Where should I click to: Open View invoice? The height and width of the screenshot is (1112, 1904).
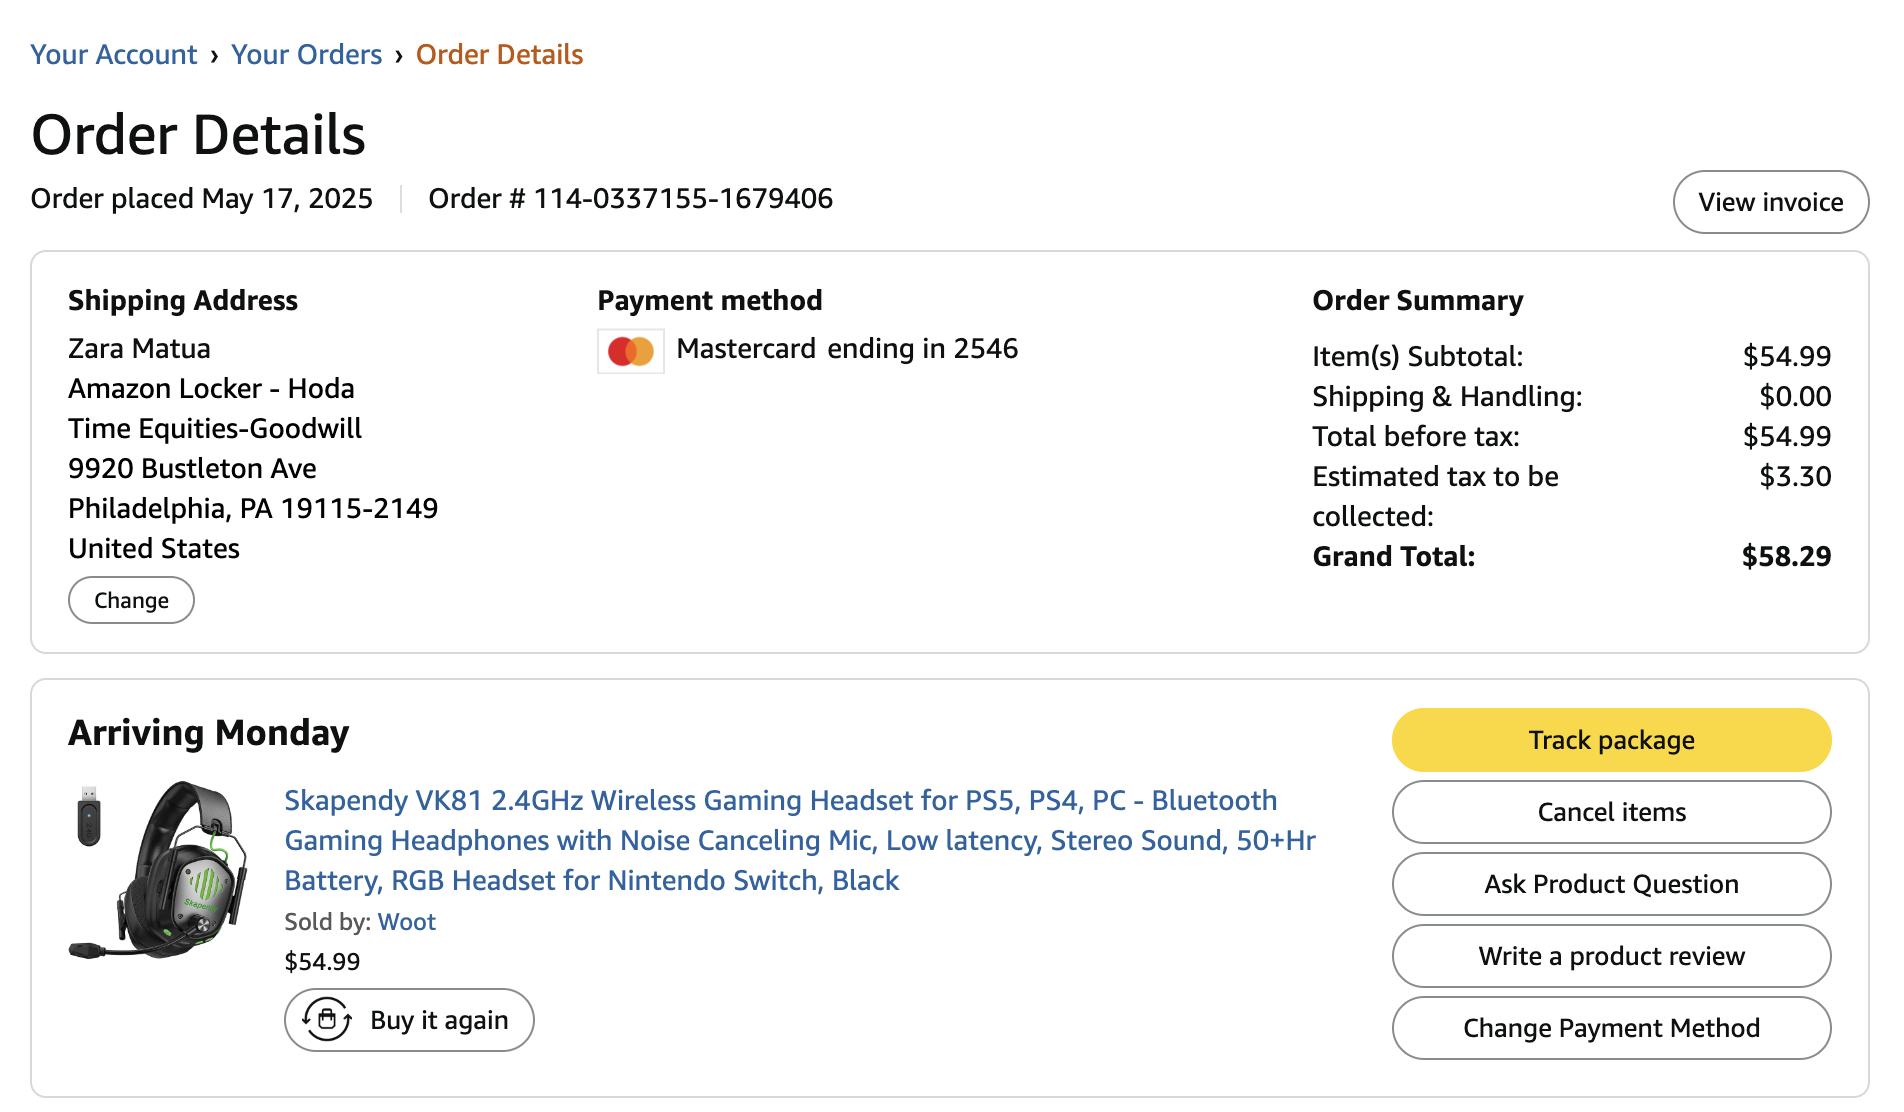pyautogui.click(x=1771, y=202)
